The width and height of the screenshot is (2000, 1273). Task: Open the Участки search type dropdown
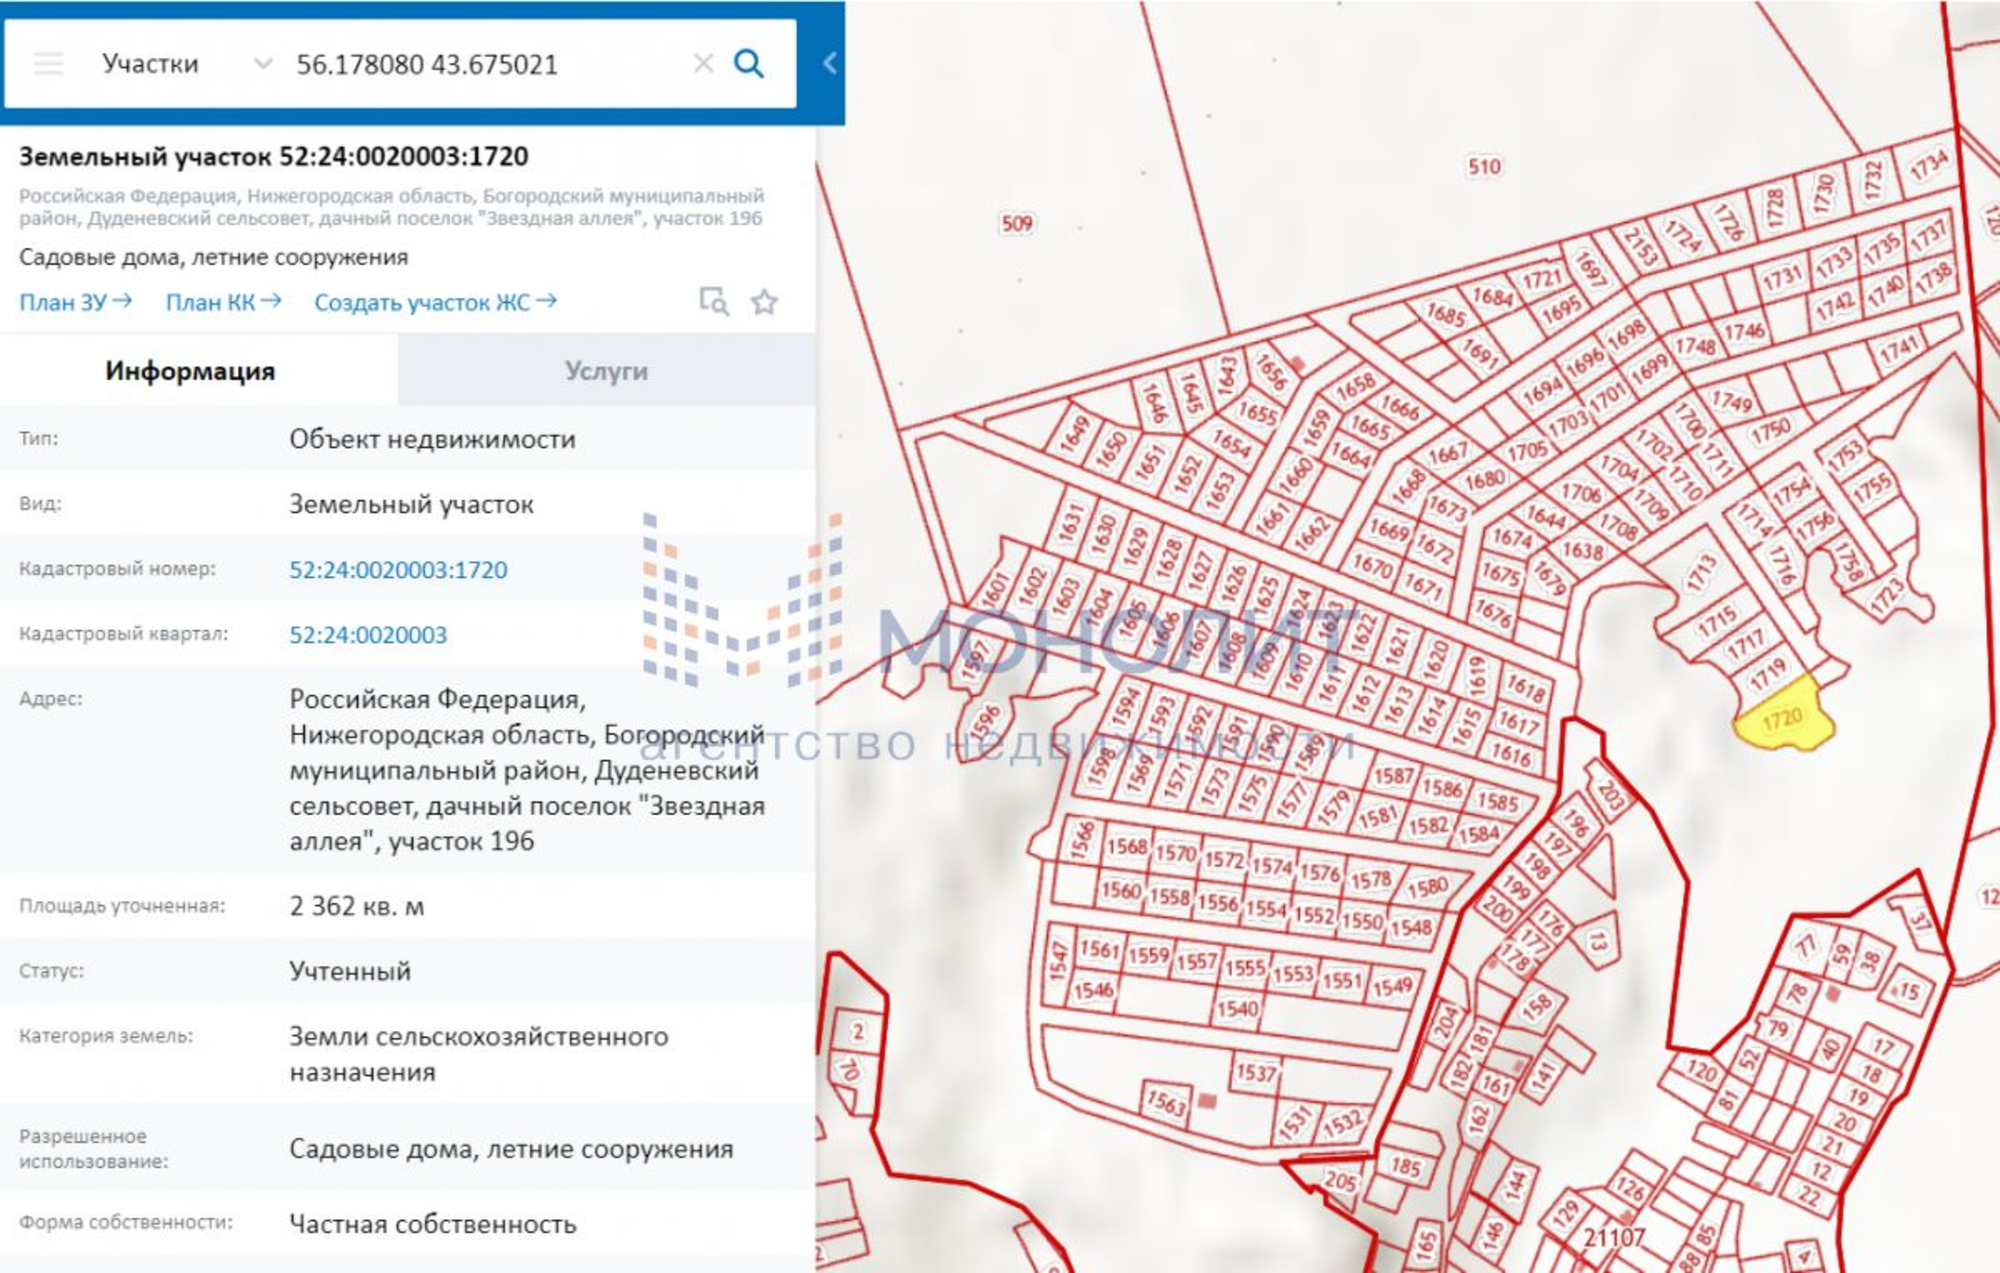click(185, 64)
